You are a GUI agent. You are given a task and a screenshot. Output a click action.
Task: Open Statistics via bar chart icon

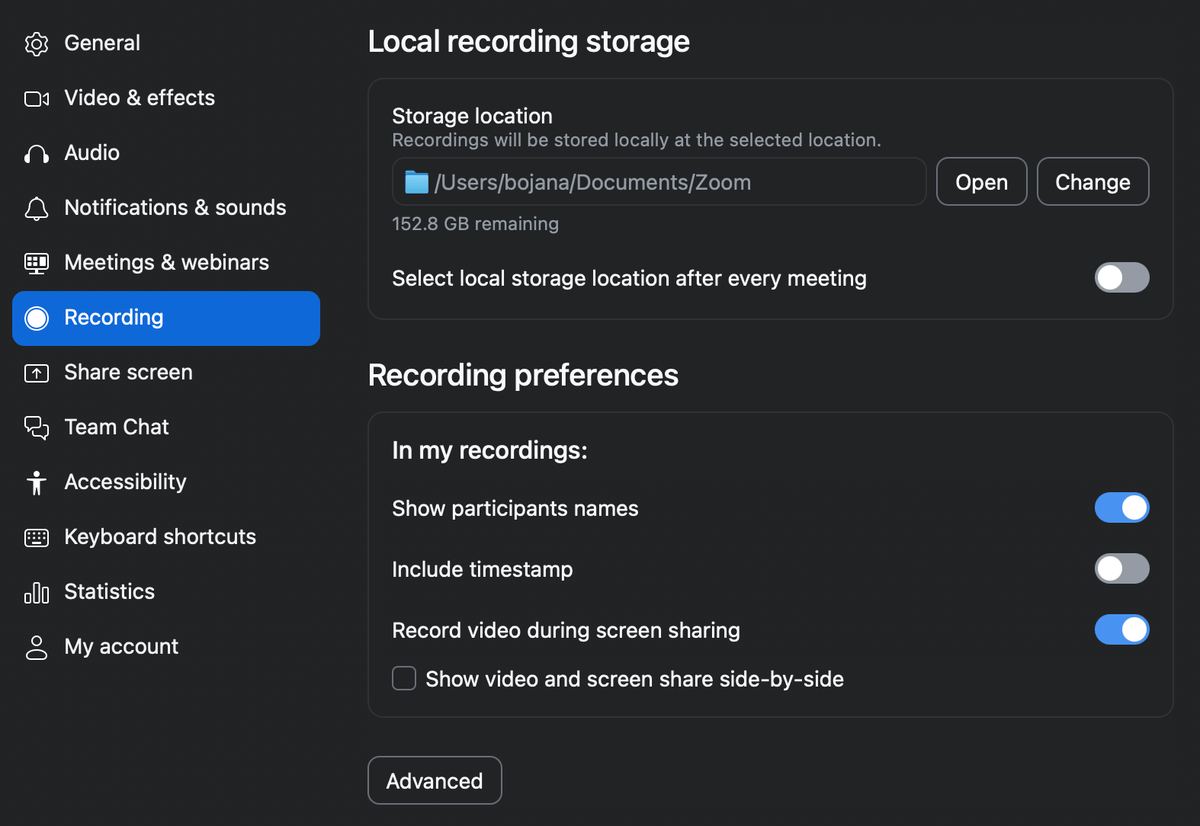[x=36, y=591]
